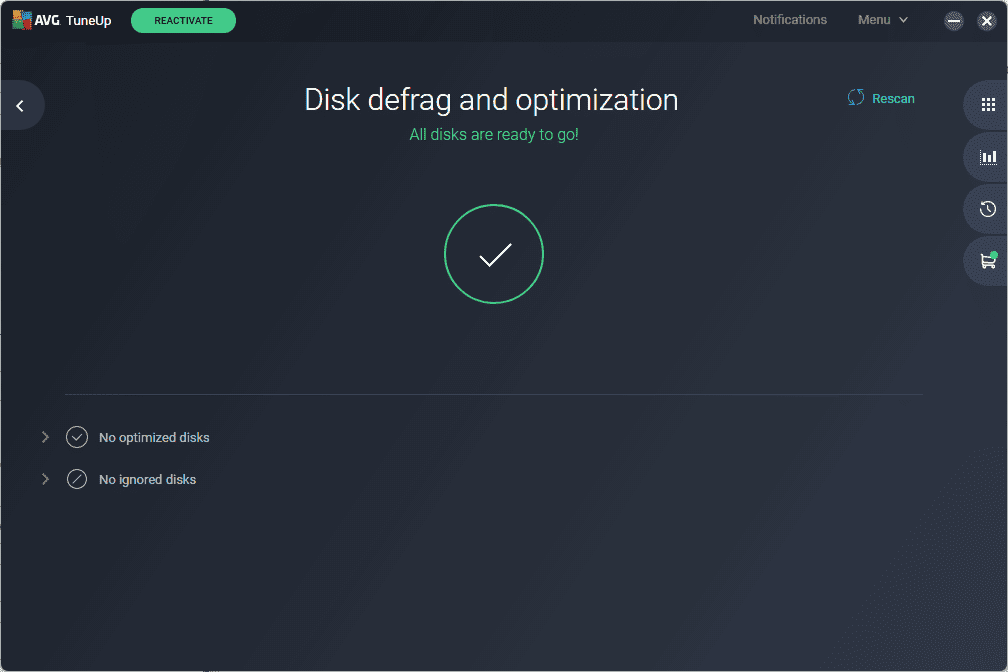Click the Rescan link

tap(881, 98)
